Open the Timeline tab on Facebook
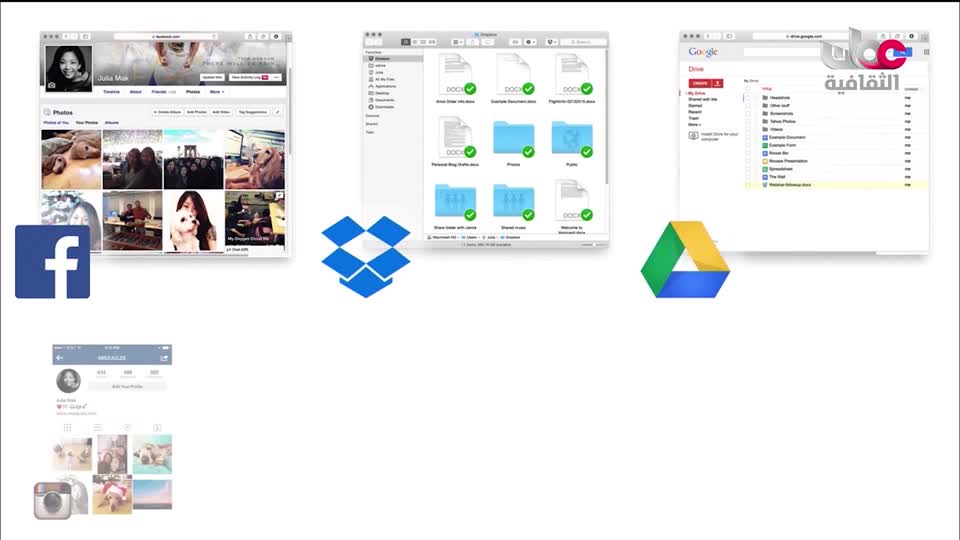 coord(111,92)
